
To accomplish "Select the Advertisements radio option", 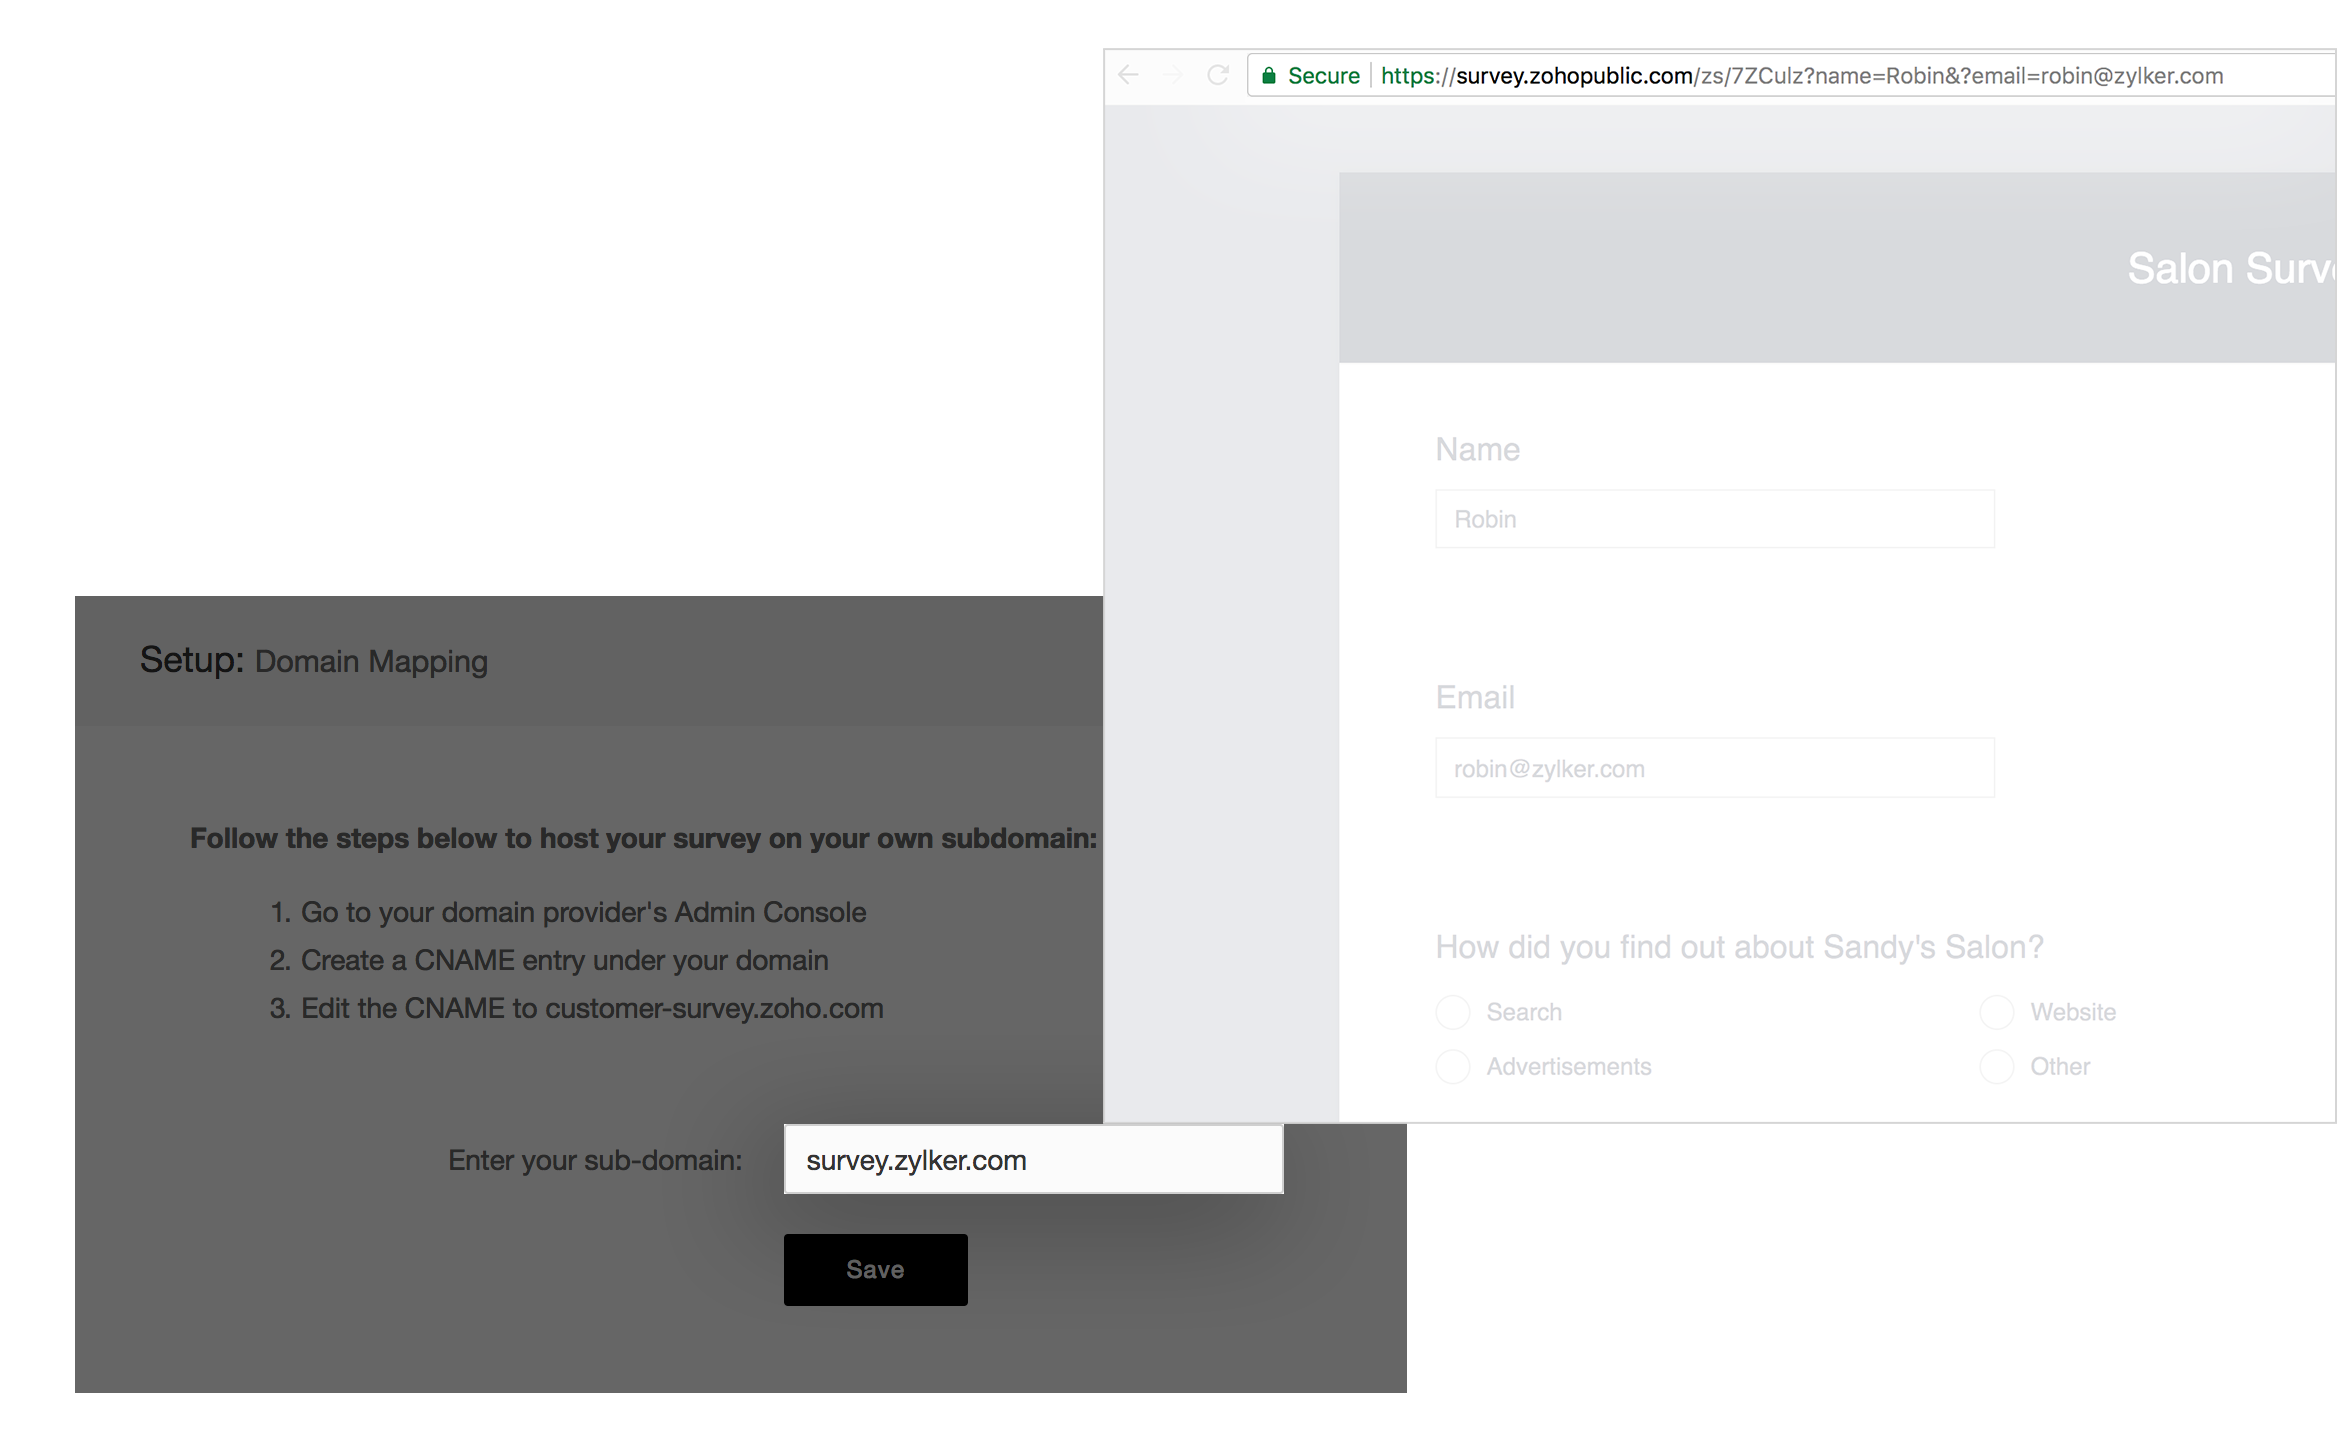I will (x=1452, y=1067).
